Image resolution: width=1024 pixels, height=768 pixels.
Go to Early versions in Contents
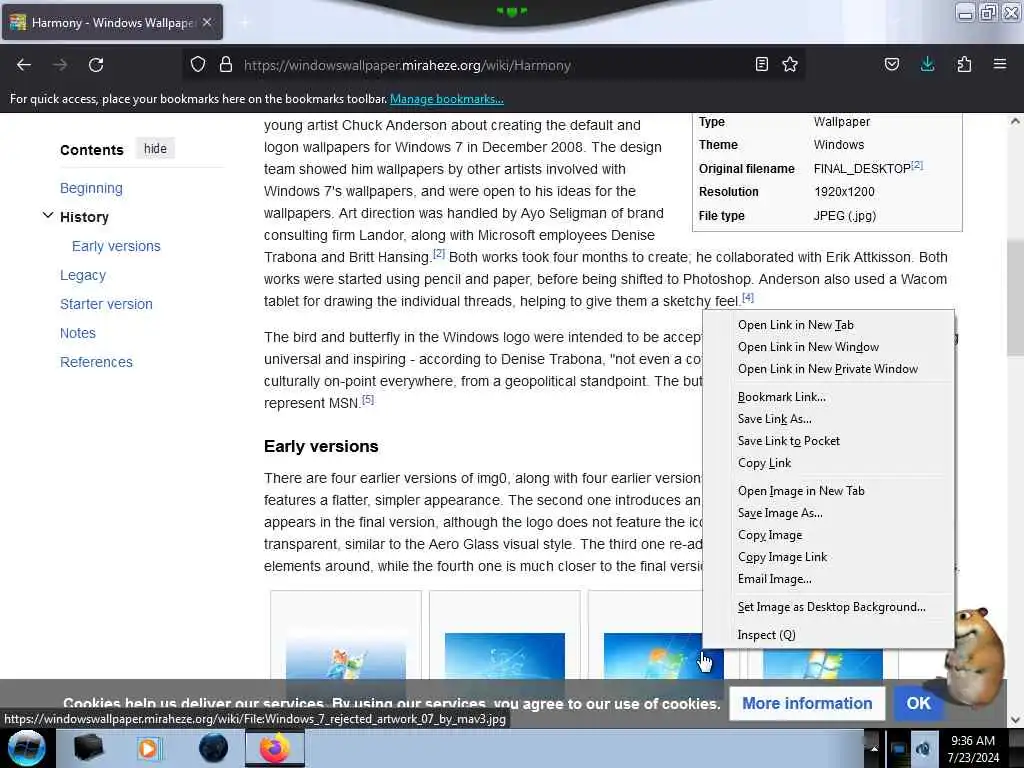(116, 246)
